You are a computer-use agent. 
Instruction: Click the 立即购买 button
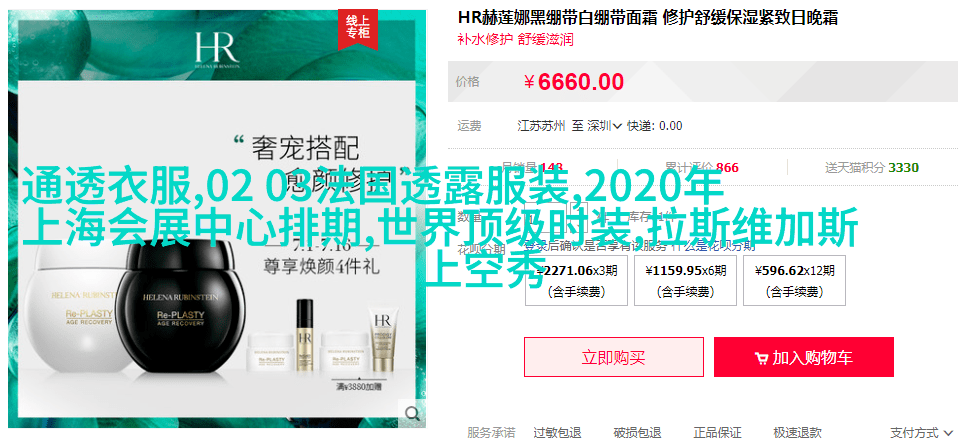(614, 357)
